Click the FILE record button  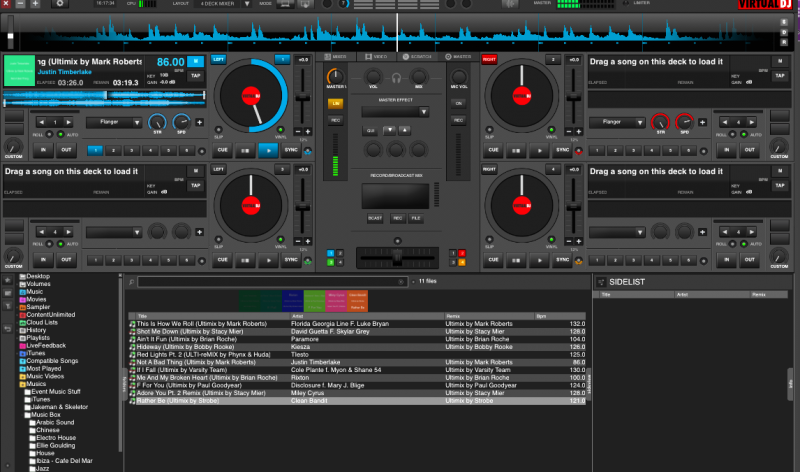coord(416,218)
